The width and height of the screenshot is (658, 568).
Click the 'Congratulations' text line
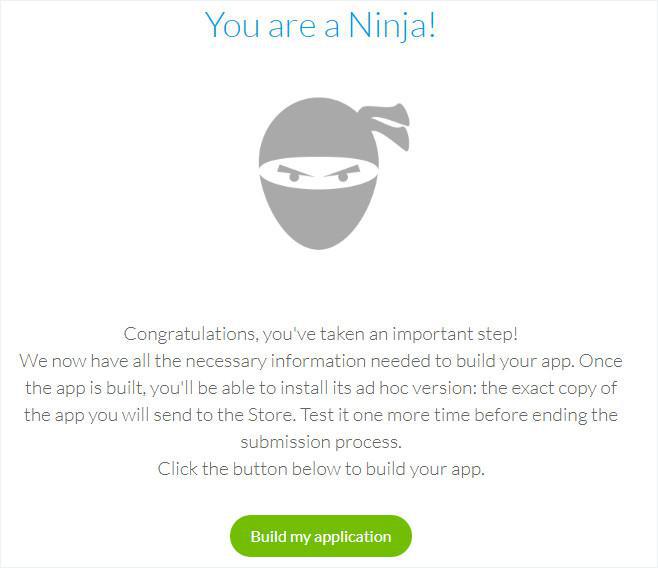coord(321,334)
